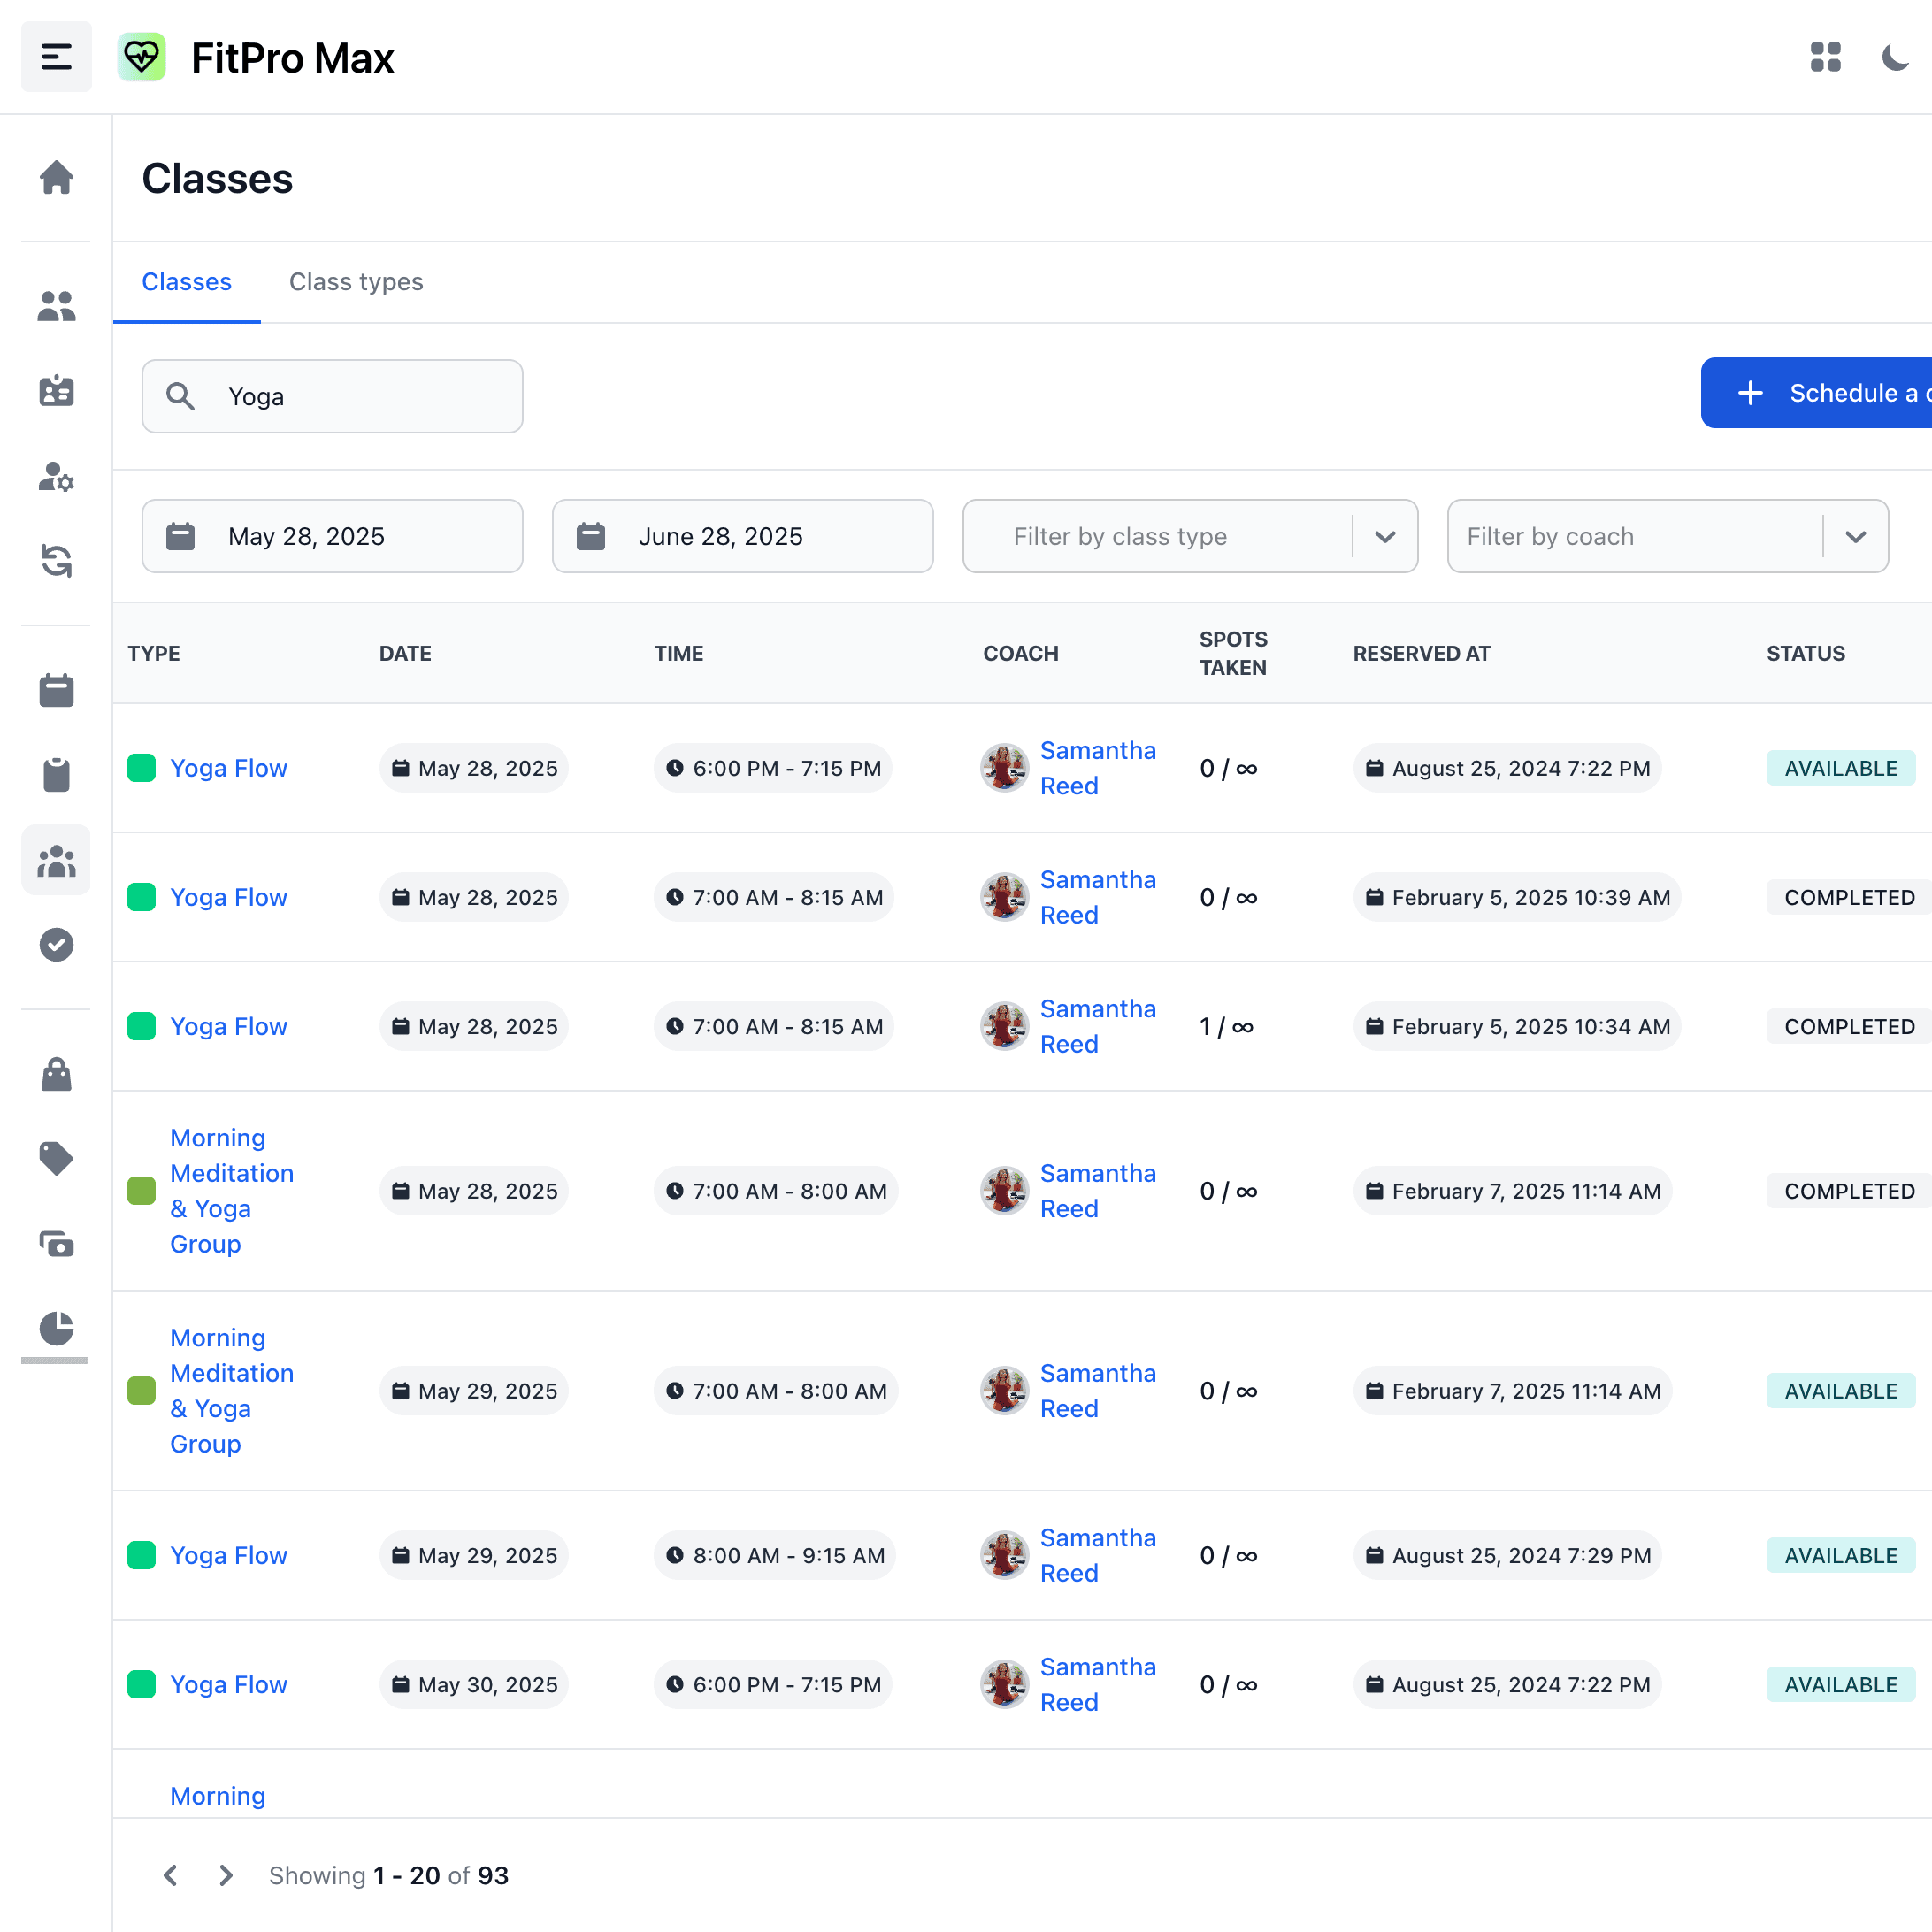Viewport: 1932px width, 1932px height.
Task: Open the pie chart reports icon
Action: point(56,1328)
